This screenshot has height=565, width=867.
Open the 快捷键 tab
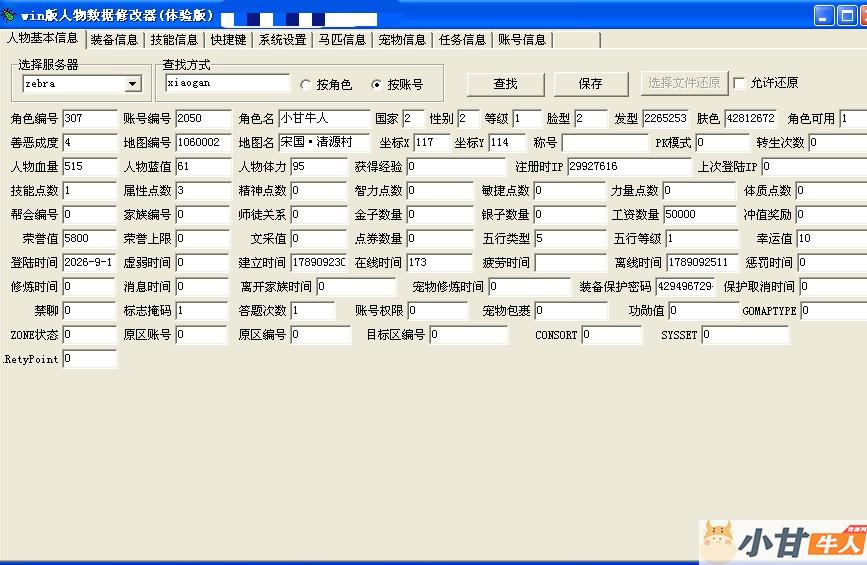point(228,40)
